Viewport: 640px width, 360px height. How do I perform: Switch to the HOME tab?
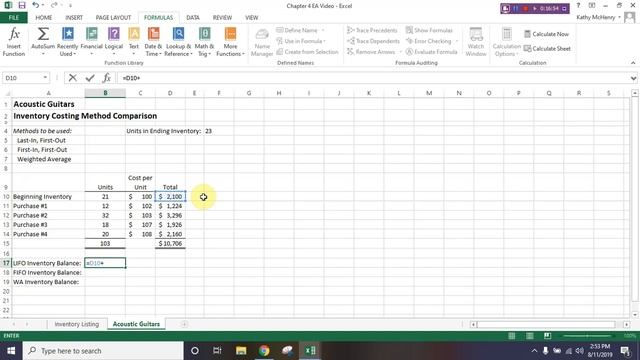pos(44,18)
